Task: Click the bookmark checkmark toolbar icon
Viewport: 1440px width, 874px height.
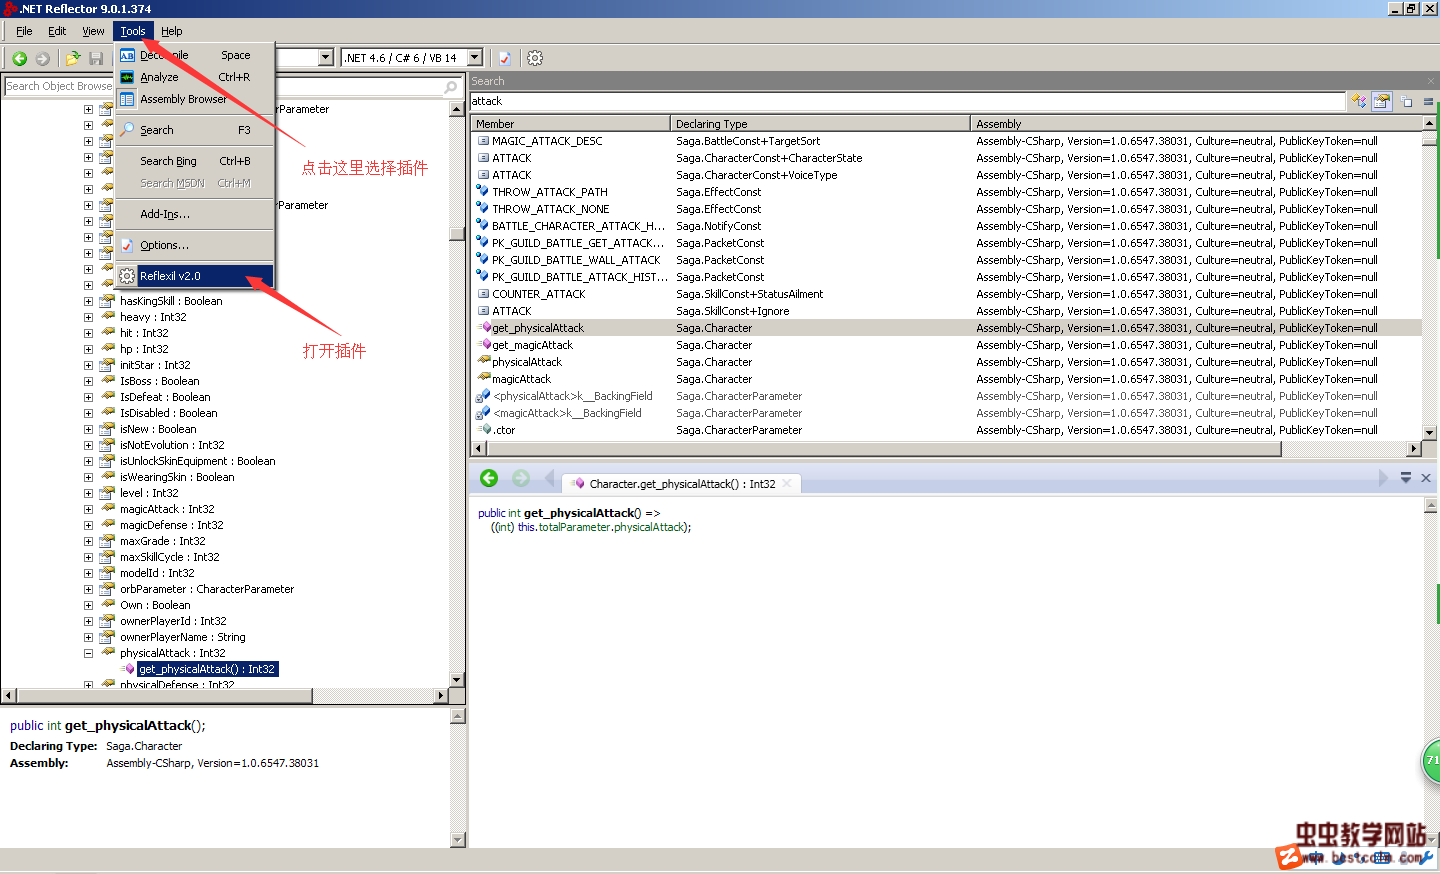Action: pos(505,58)
